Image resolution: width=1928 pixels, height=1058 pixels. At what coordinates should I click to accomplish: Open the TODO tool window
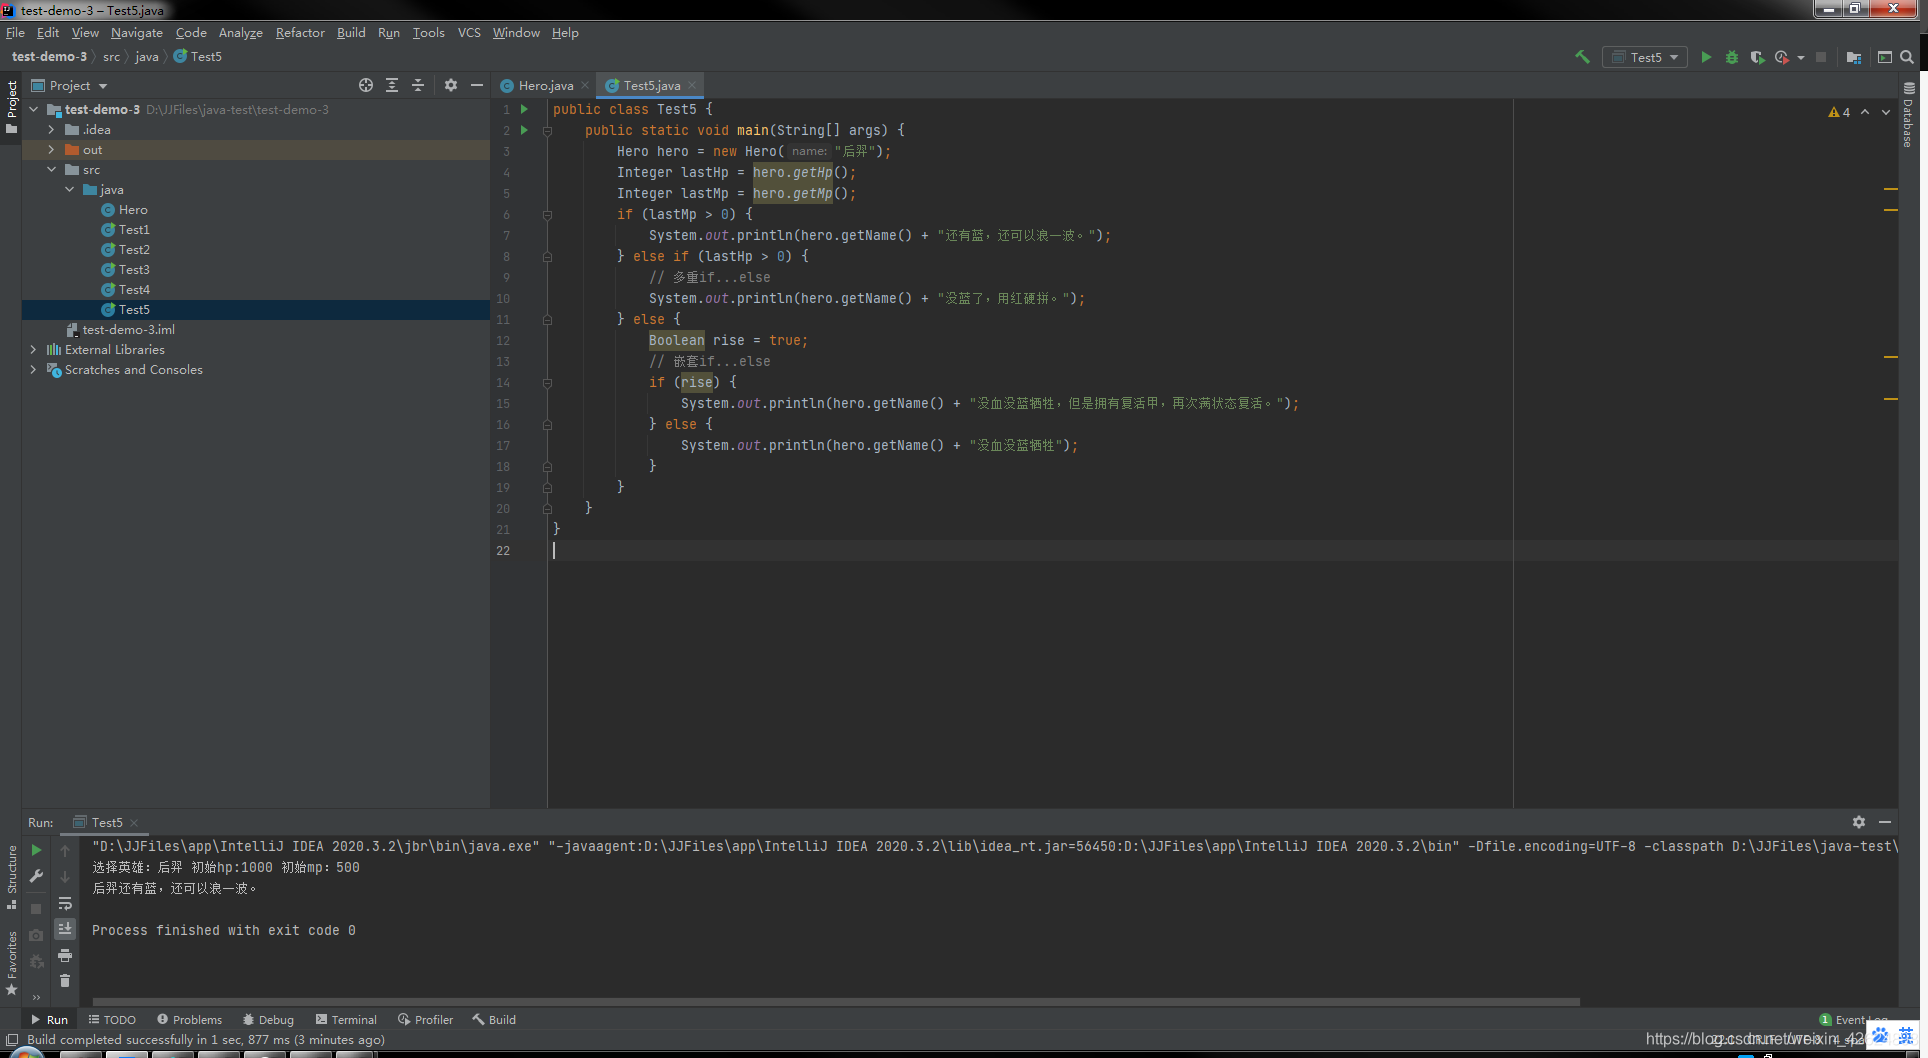(x=112, y=1019)
